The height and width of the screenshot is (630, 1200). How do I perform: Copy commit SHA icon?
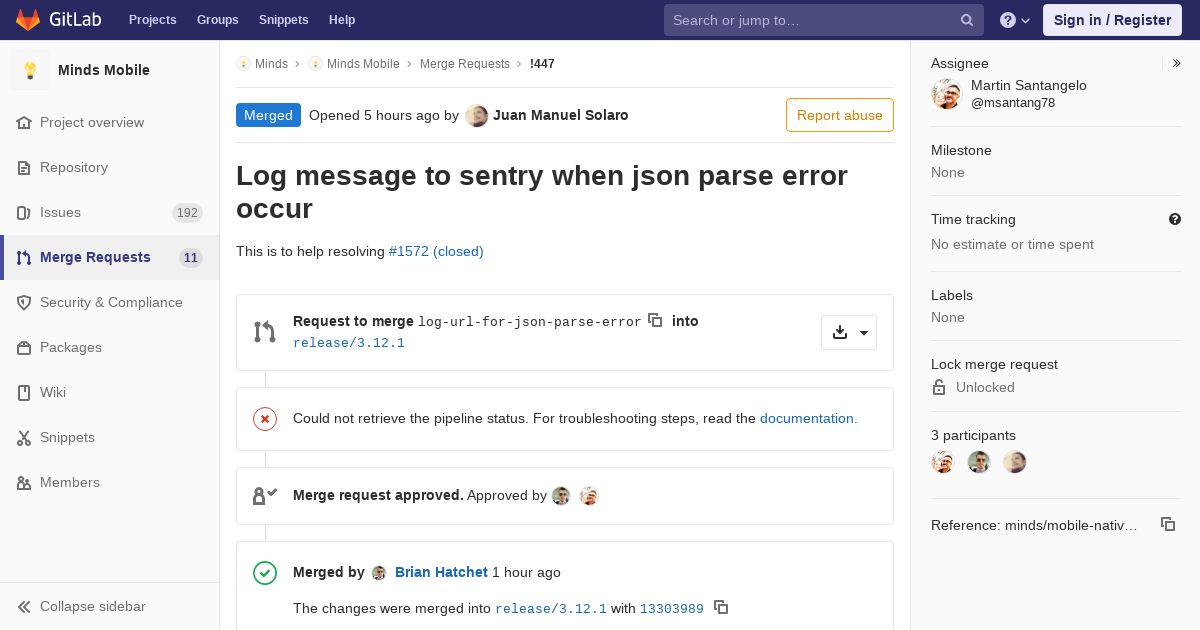721,607
